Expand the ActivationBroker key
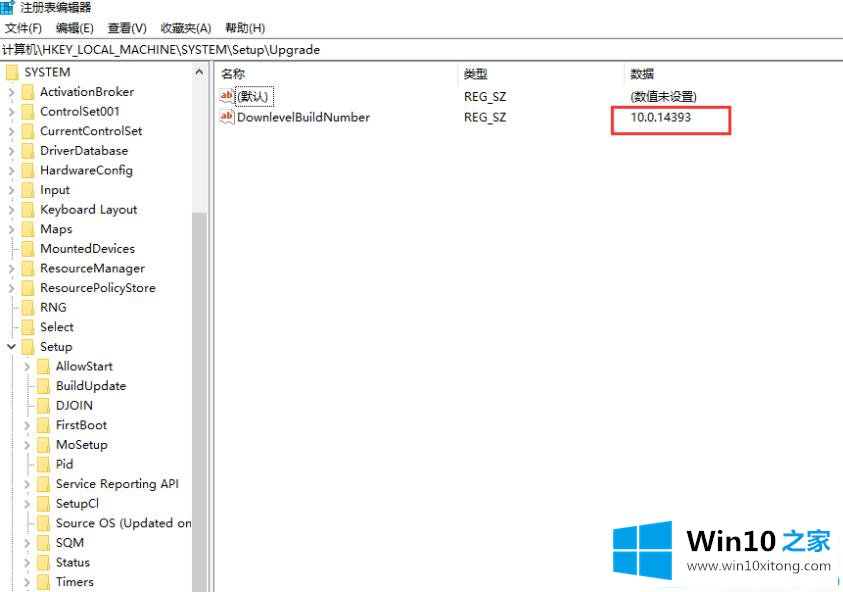This screenshot has width=843, height=592. [x=11, y=92]
